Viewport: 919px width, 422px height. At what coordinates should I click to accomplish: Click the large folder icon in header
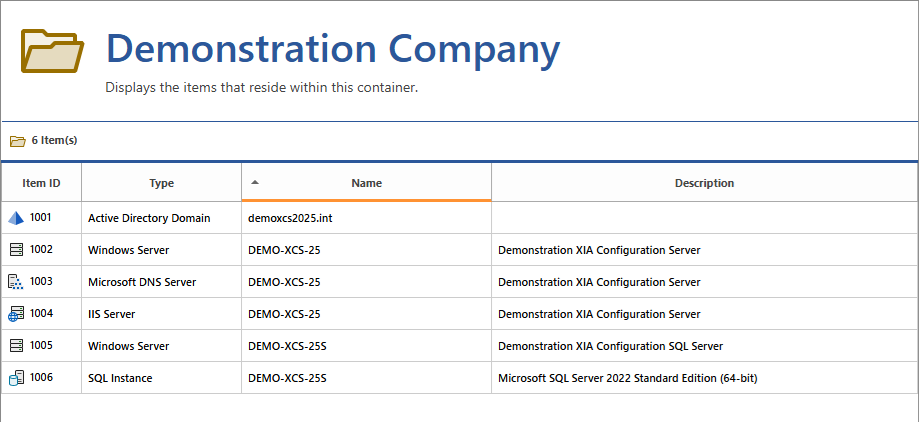(53, 52)
